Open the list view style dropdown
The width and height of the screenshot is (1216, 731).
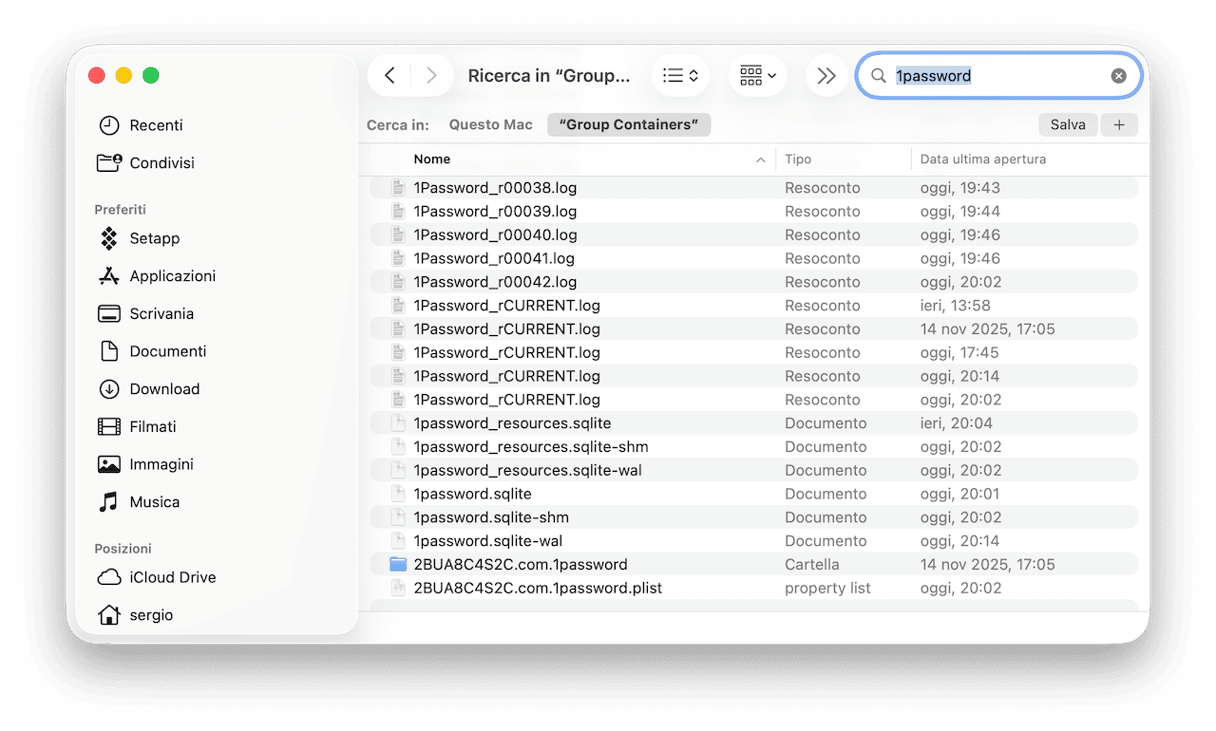click(x=680, y=76)
